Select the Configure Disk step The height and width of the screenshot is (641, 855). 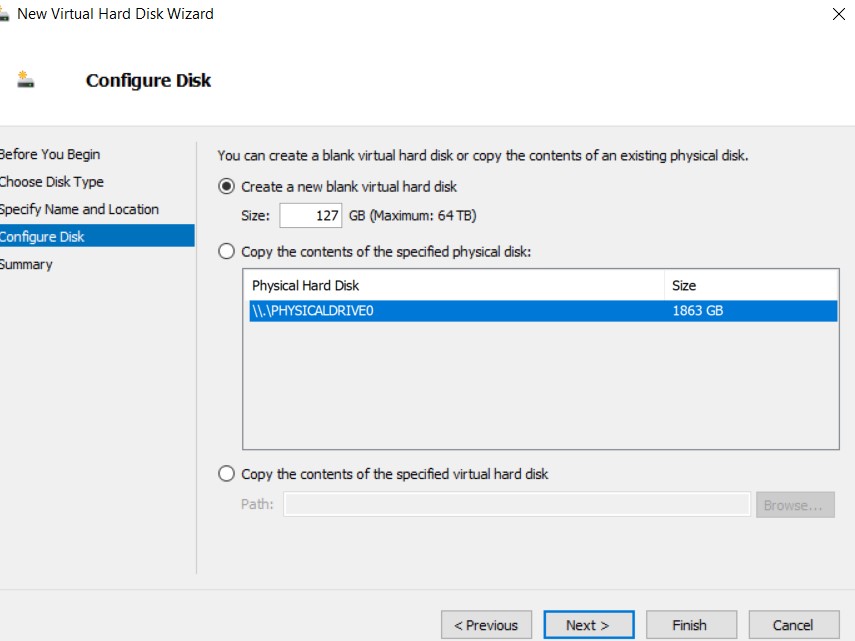[x=42, y=236]
